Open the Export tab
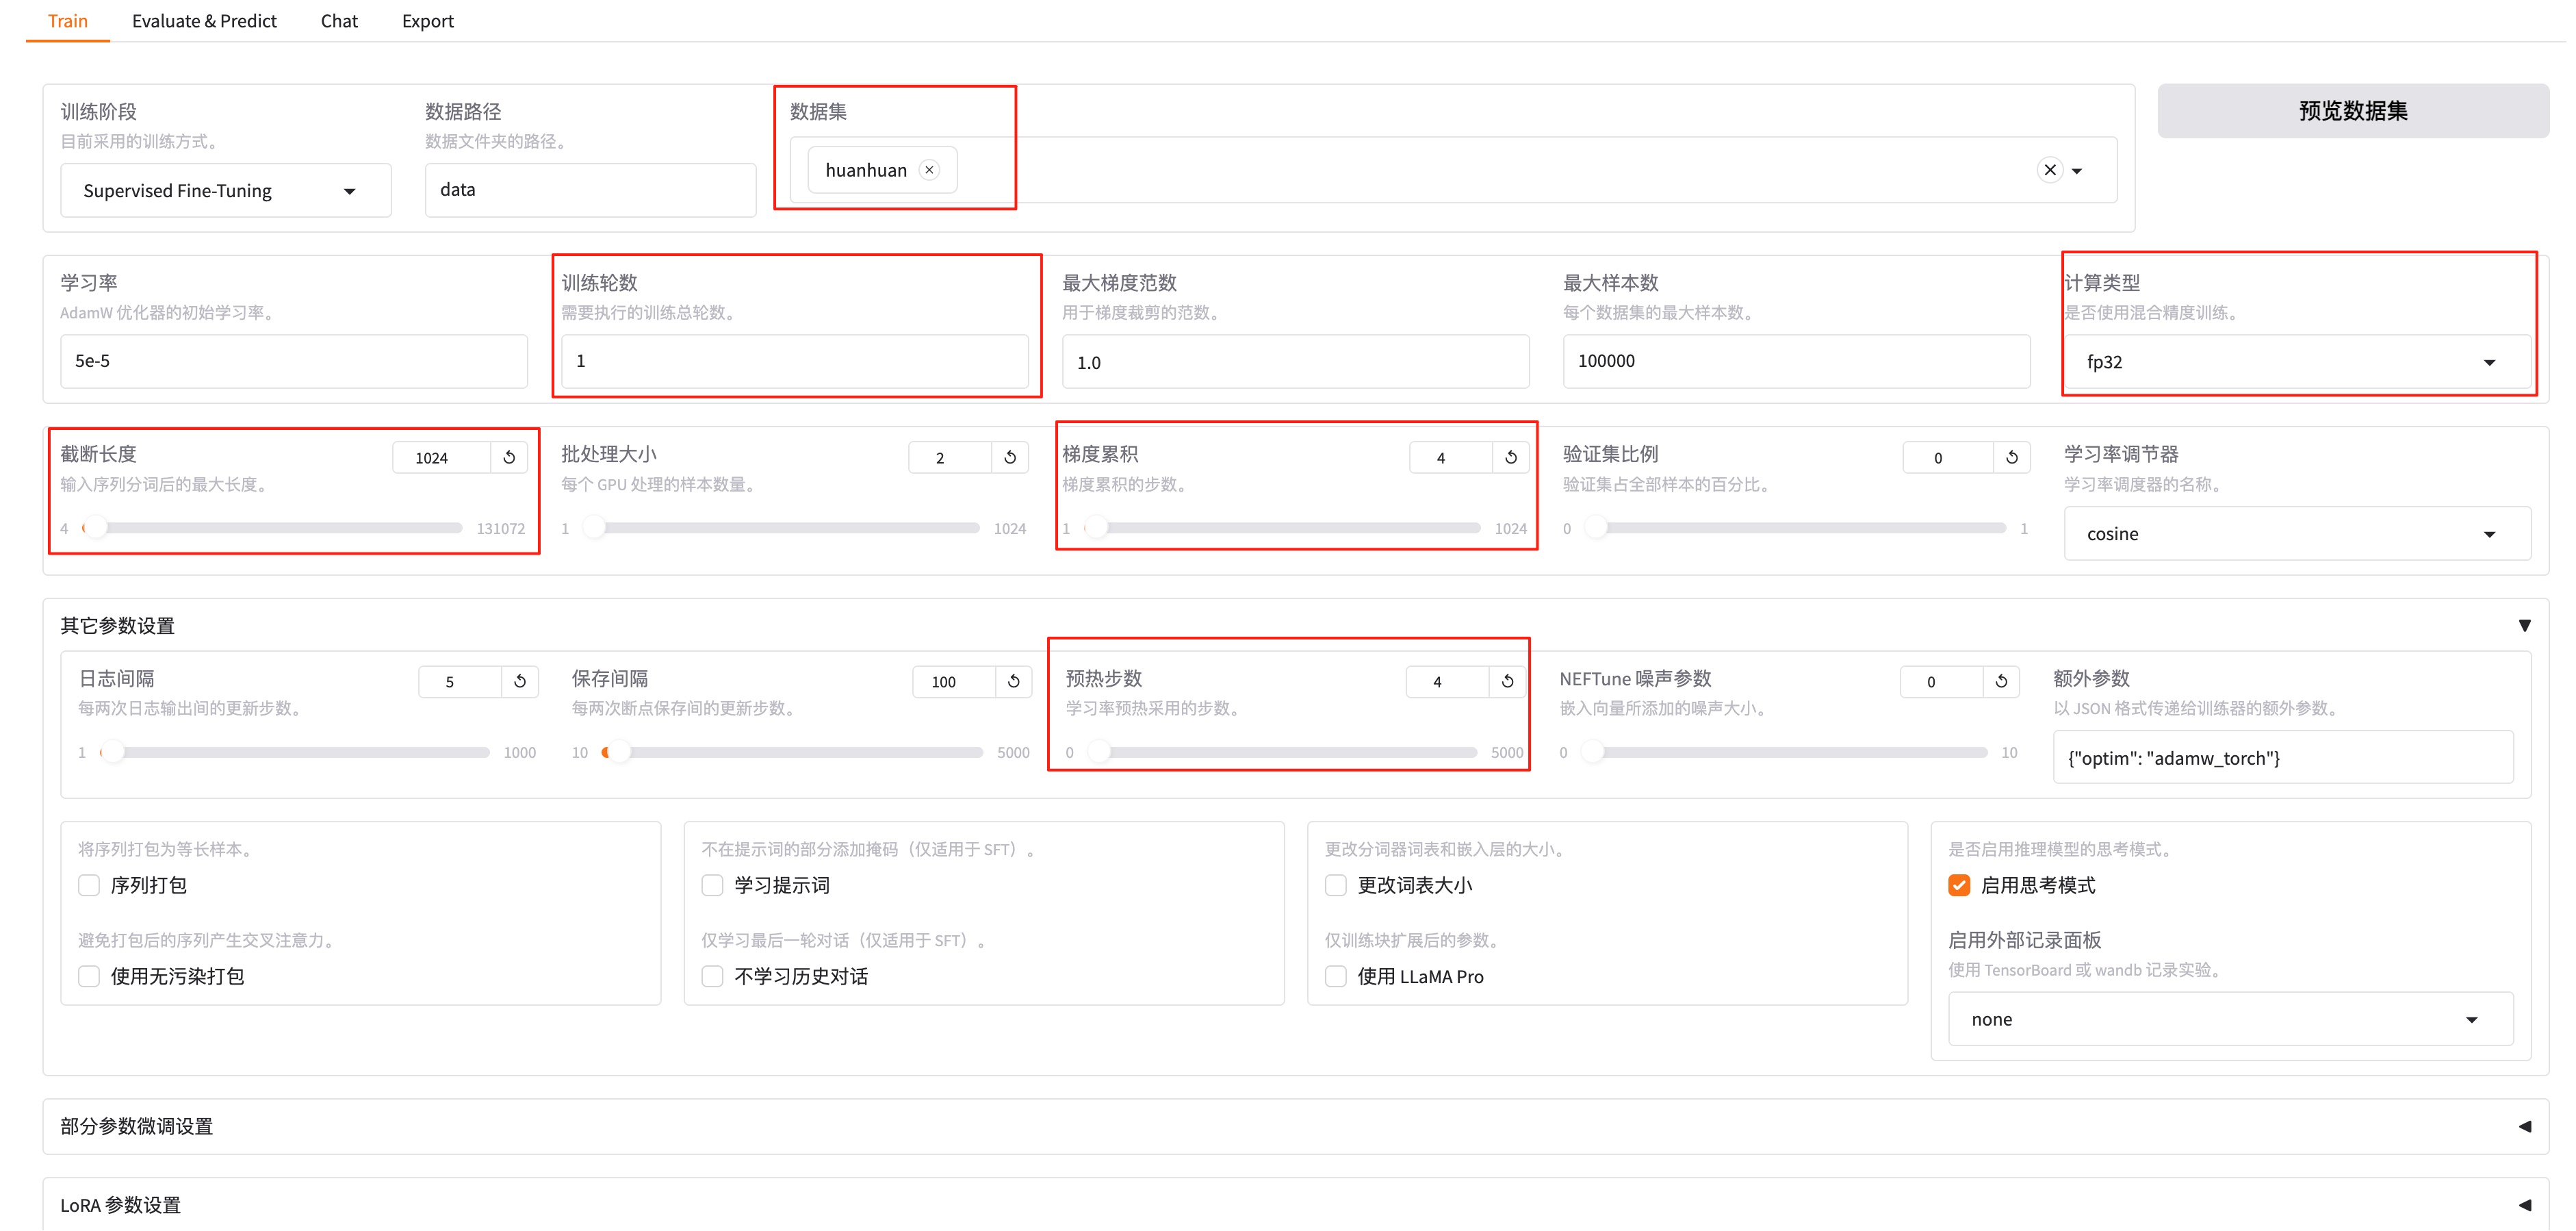Screen dimensions: 2576x1231 (427, 21)
